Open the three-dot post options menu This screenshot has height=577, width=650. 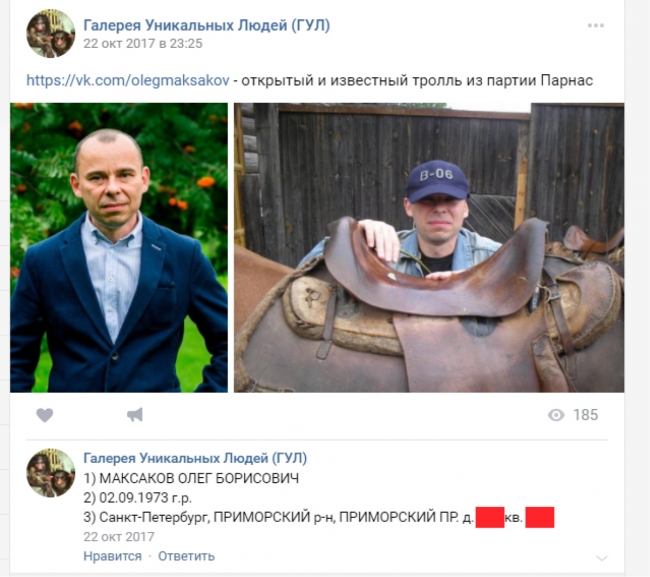tap(596, 25)
